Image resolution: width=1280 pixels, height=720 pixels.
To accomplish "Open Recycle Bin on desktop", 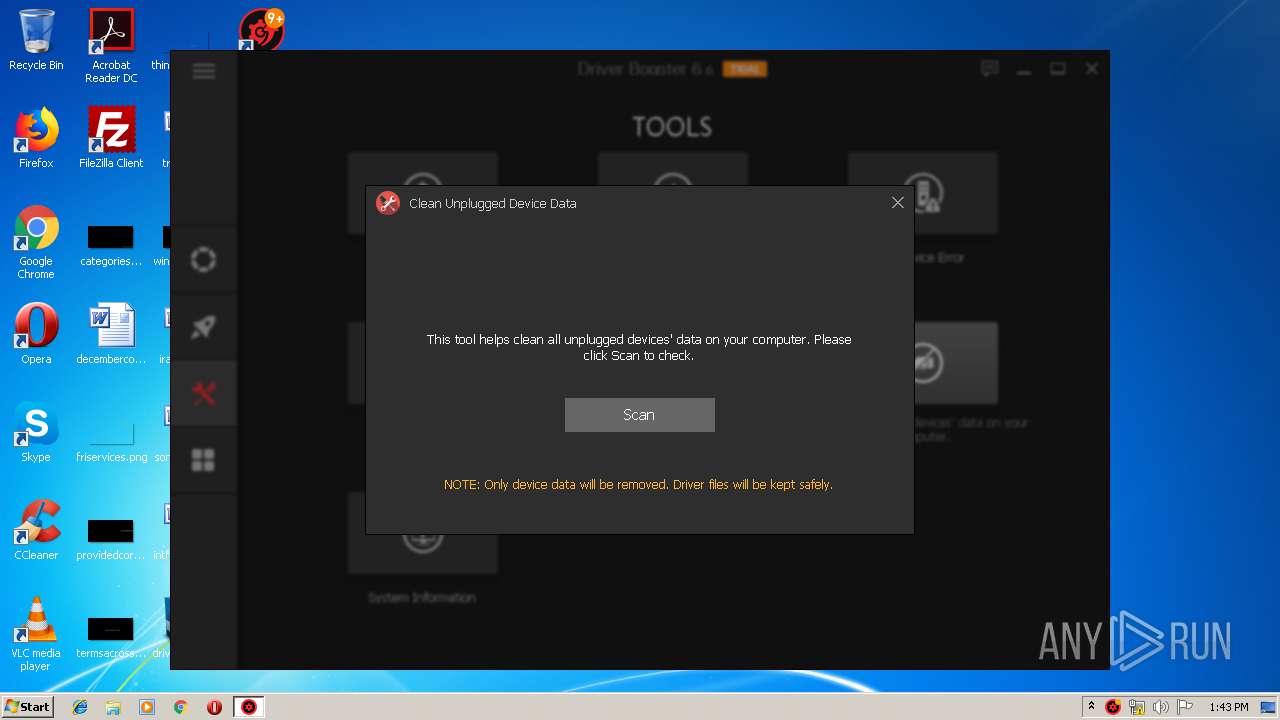I will tap(36, 41).
